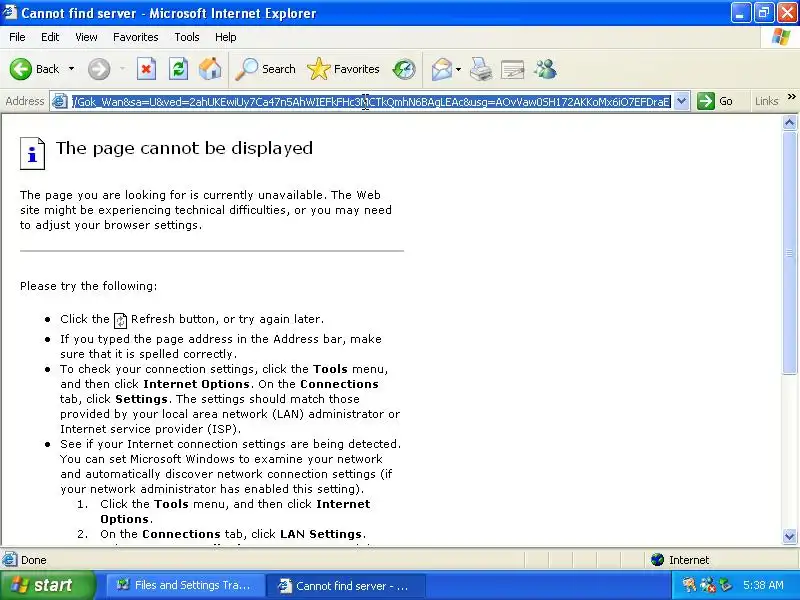Open the Back button history dropdown
Screen dimensions: 800x600
[71, 69]
